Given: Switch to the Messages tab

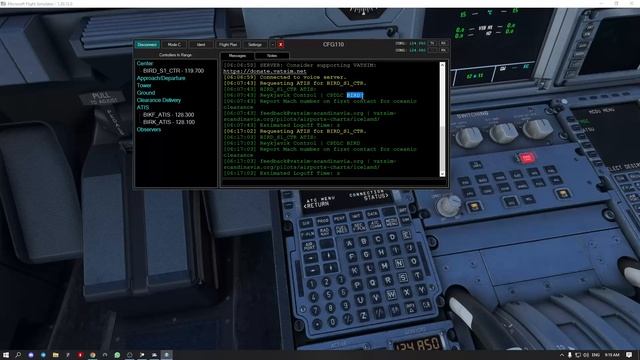Looking at the screenshot, I should tap(237, 56).
